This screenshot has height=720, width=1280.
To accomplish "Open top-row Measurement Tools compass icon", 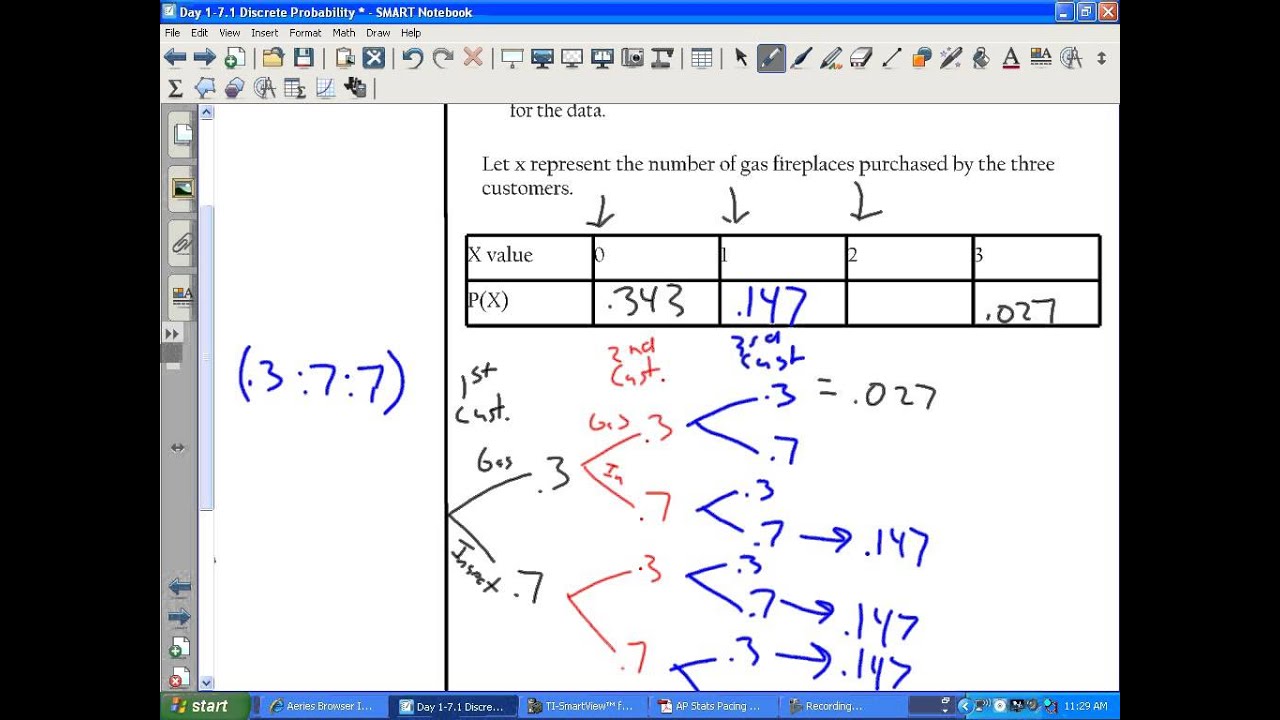I will 1071,58.
